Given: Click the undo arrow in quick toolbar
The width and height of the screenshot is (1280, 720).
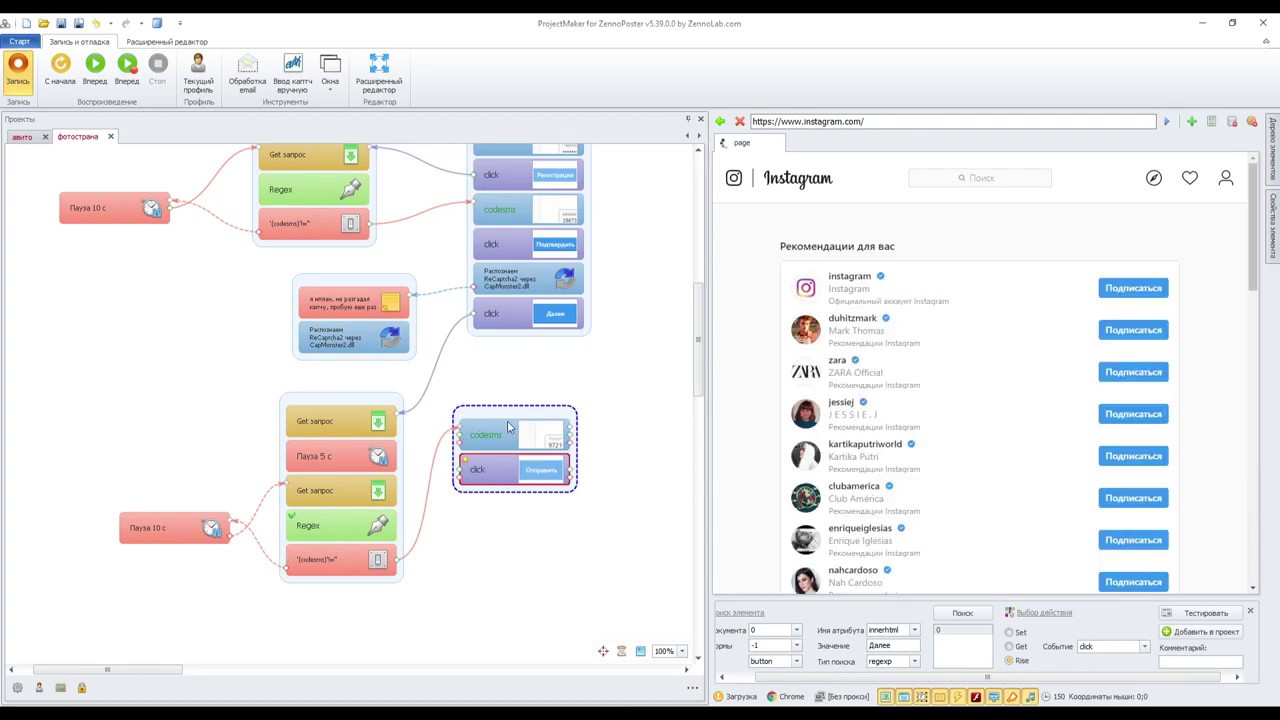Looking at the screenshot, I should 97,23.
